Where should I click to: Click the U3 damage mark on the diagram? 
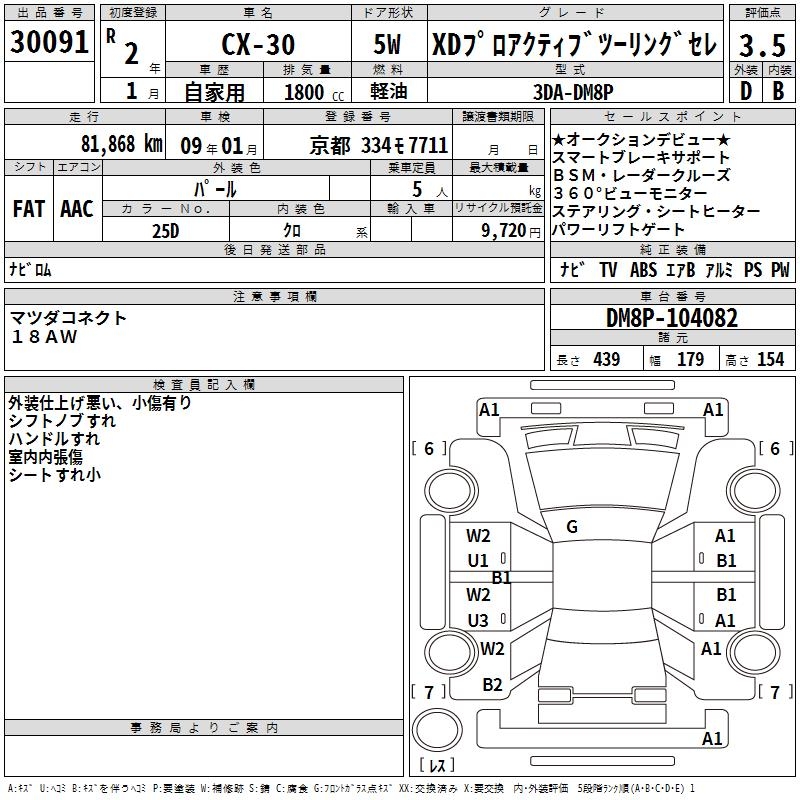(x=478, y=621)
